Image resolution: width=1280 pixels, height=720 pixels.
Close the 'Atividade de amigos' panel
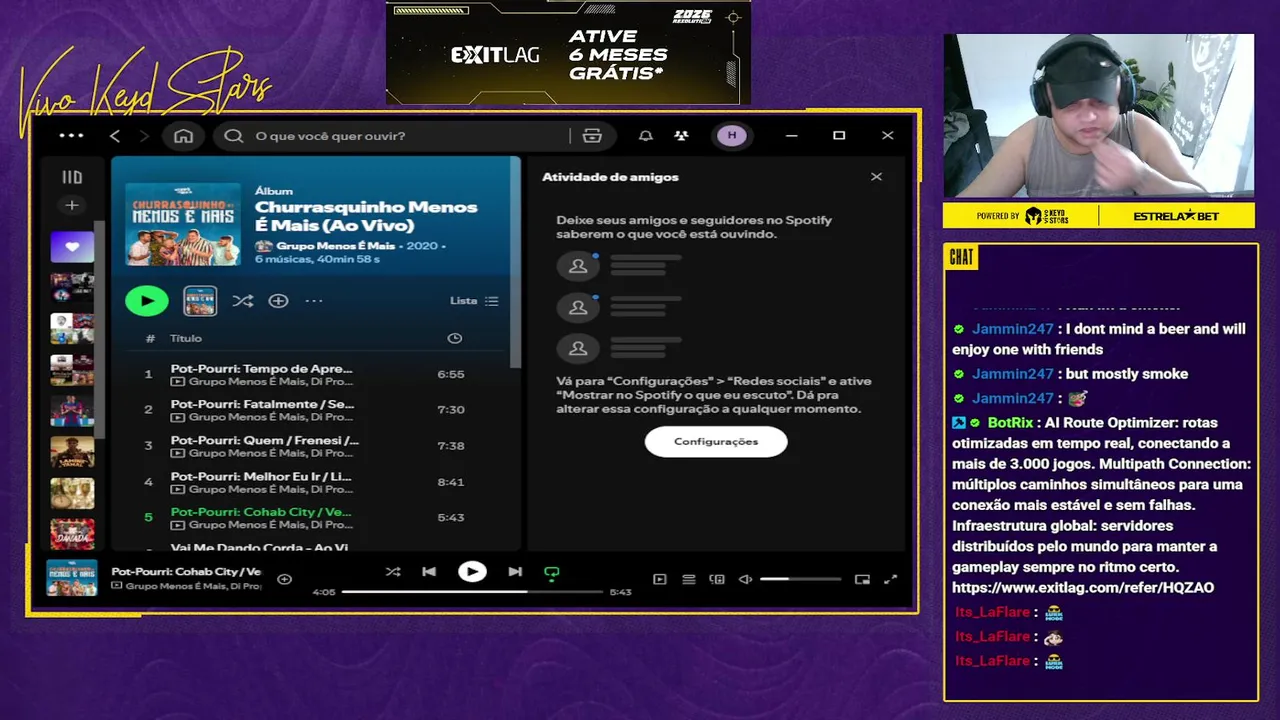point(876,177)
